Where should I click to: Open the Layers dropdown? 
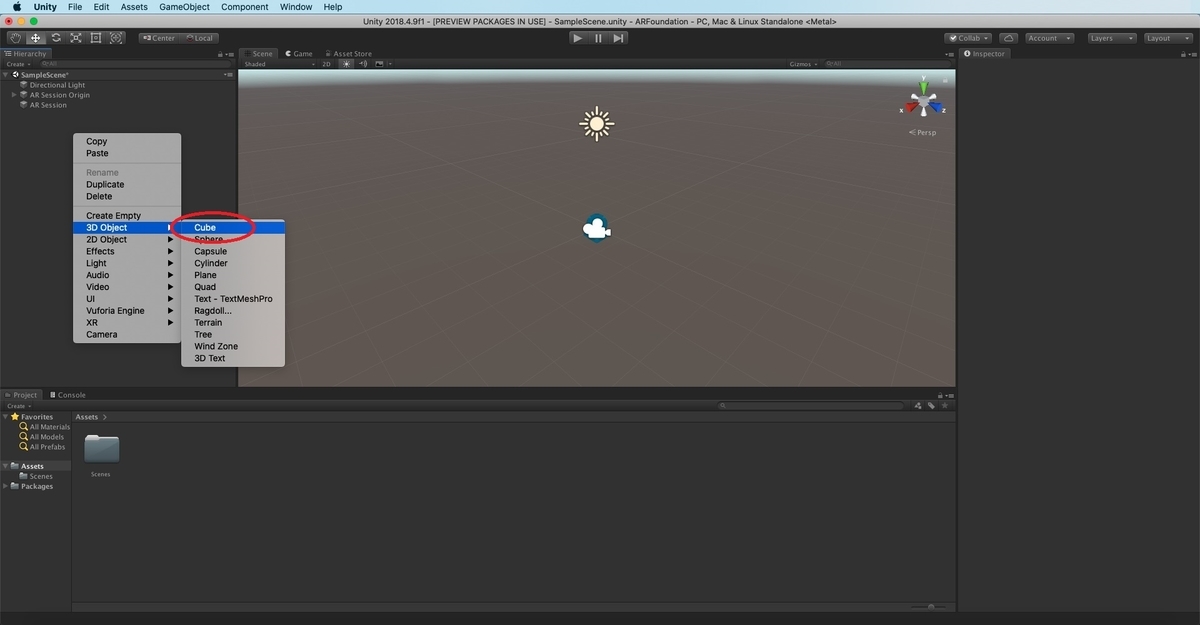[1111, 38]
